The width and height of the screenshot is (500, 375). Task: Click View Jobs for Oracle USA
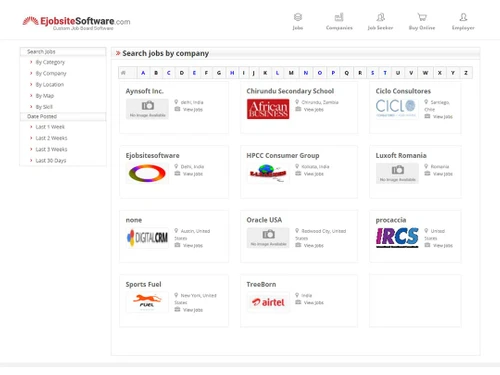click(313, 246)
